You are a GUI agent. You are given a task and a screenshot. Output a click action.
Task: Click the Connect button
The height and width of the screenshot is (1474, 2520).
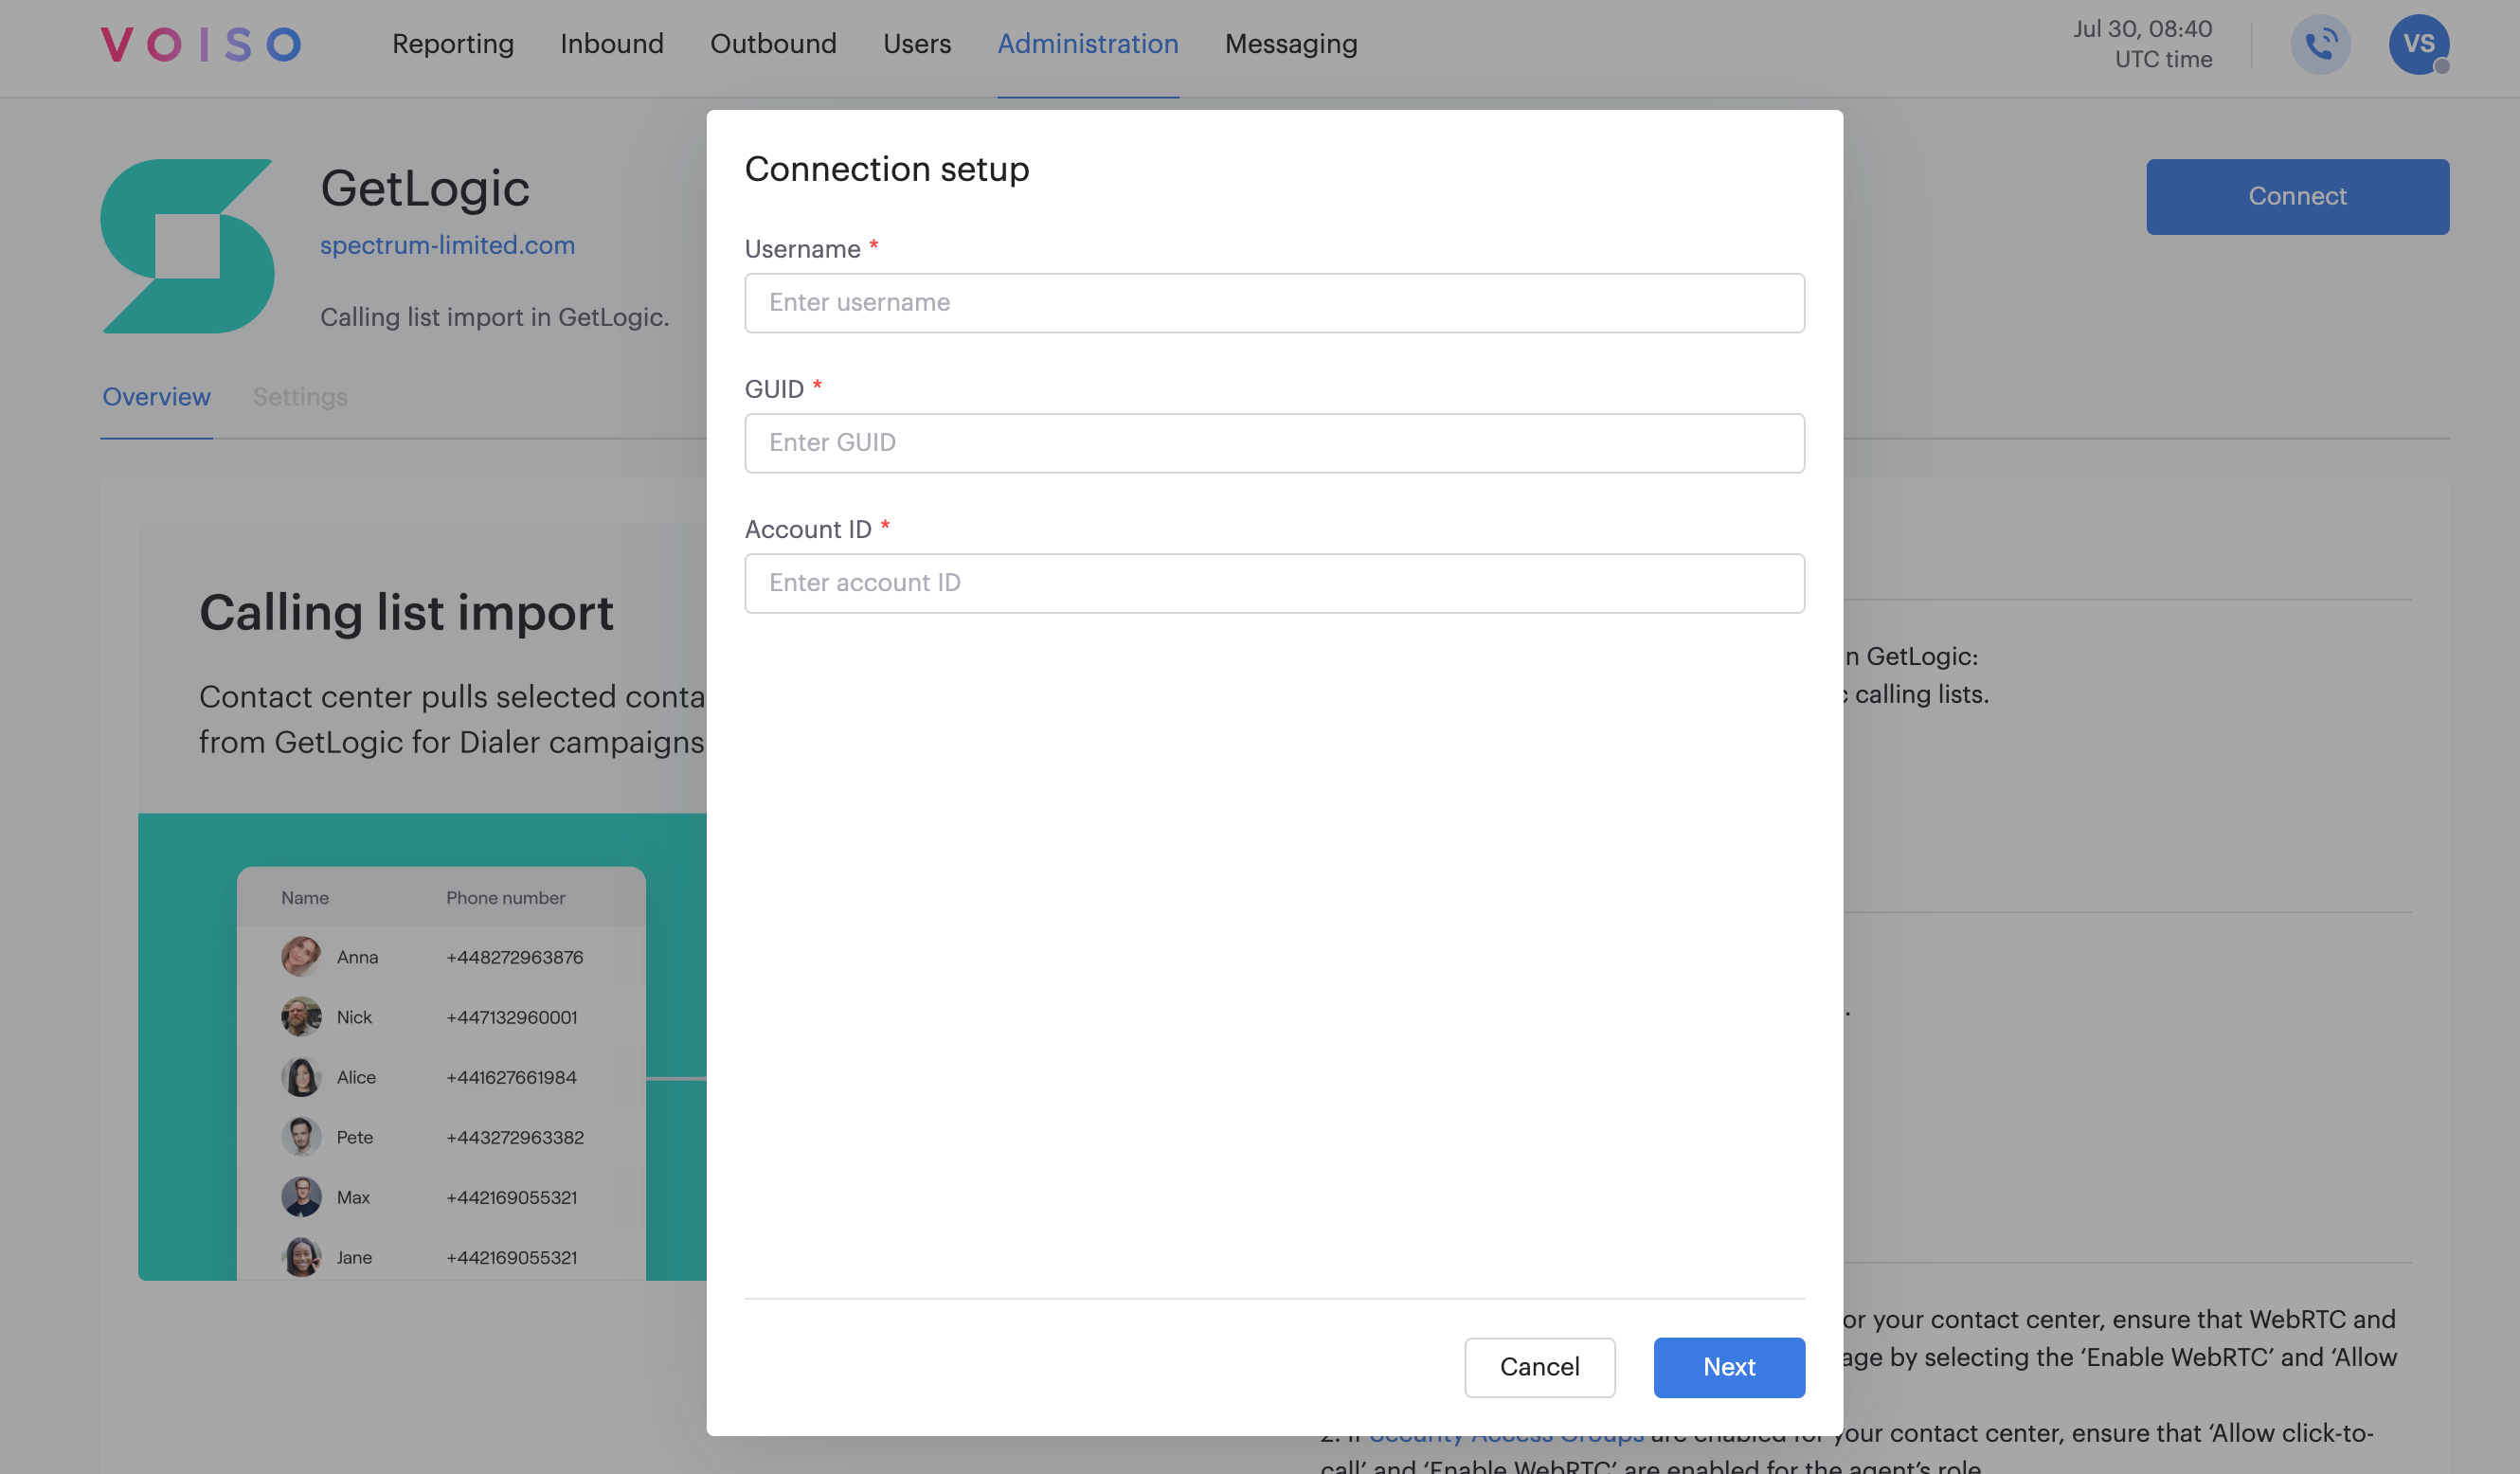[x=2297, y=196]
